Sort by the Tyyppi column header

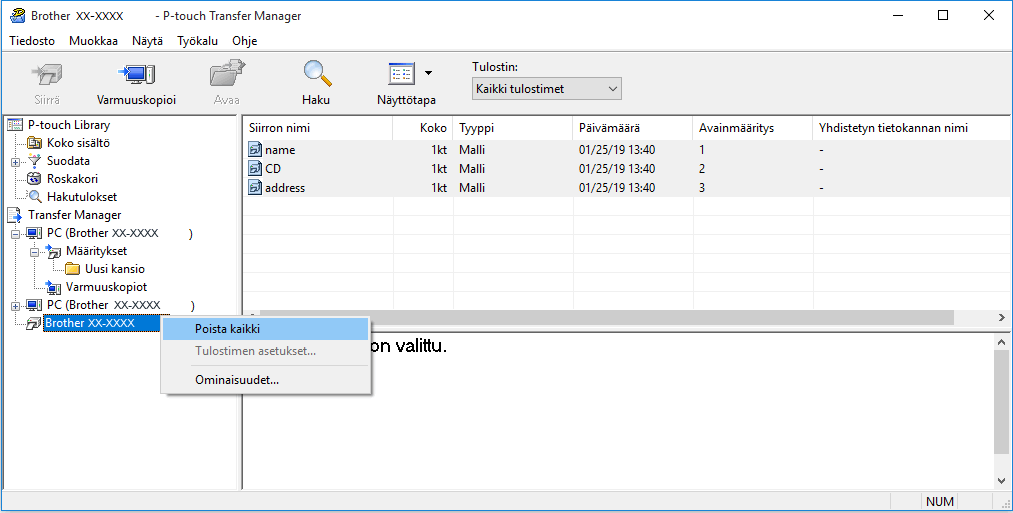[x=513, y=128]
